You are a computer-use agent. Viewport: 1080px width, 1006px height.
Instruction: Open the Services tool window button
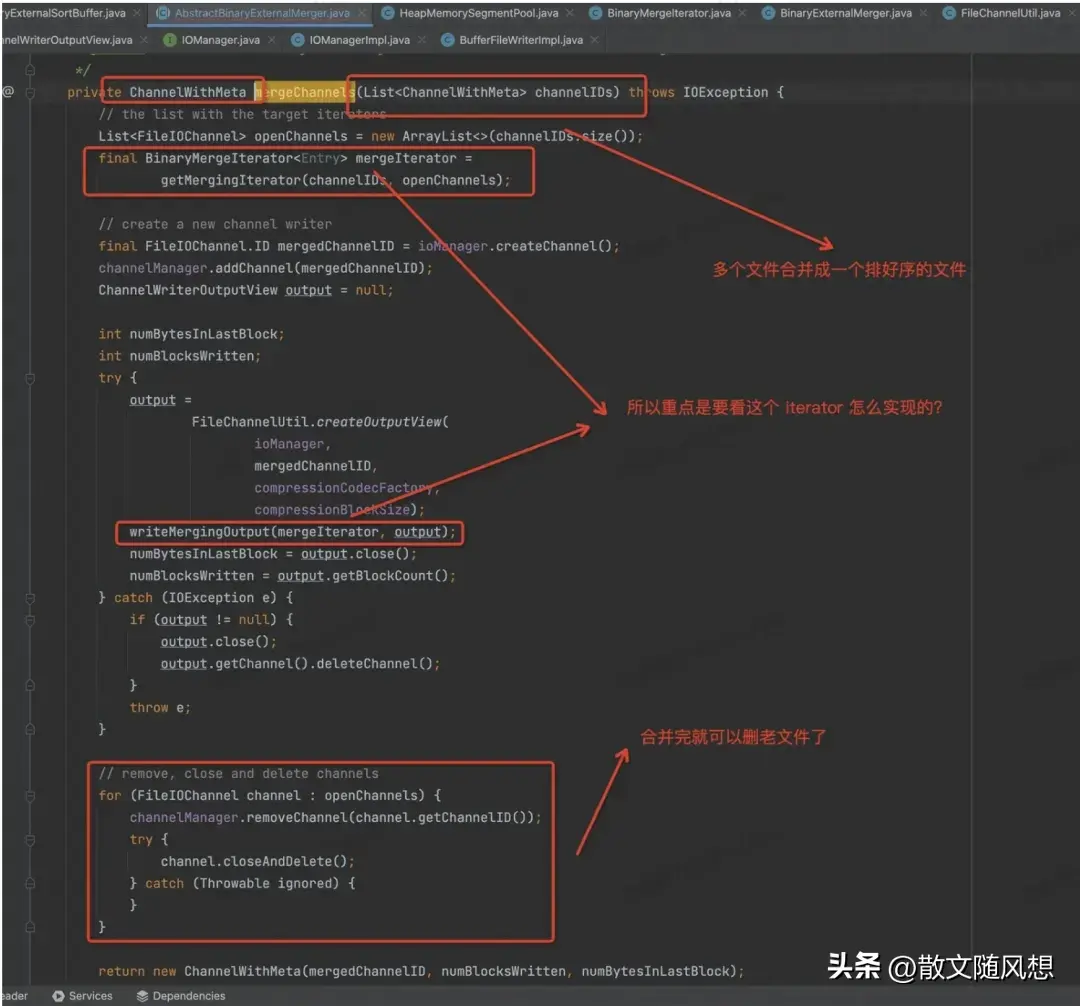tap(83, 996)
